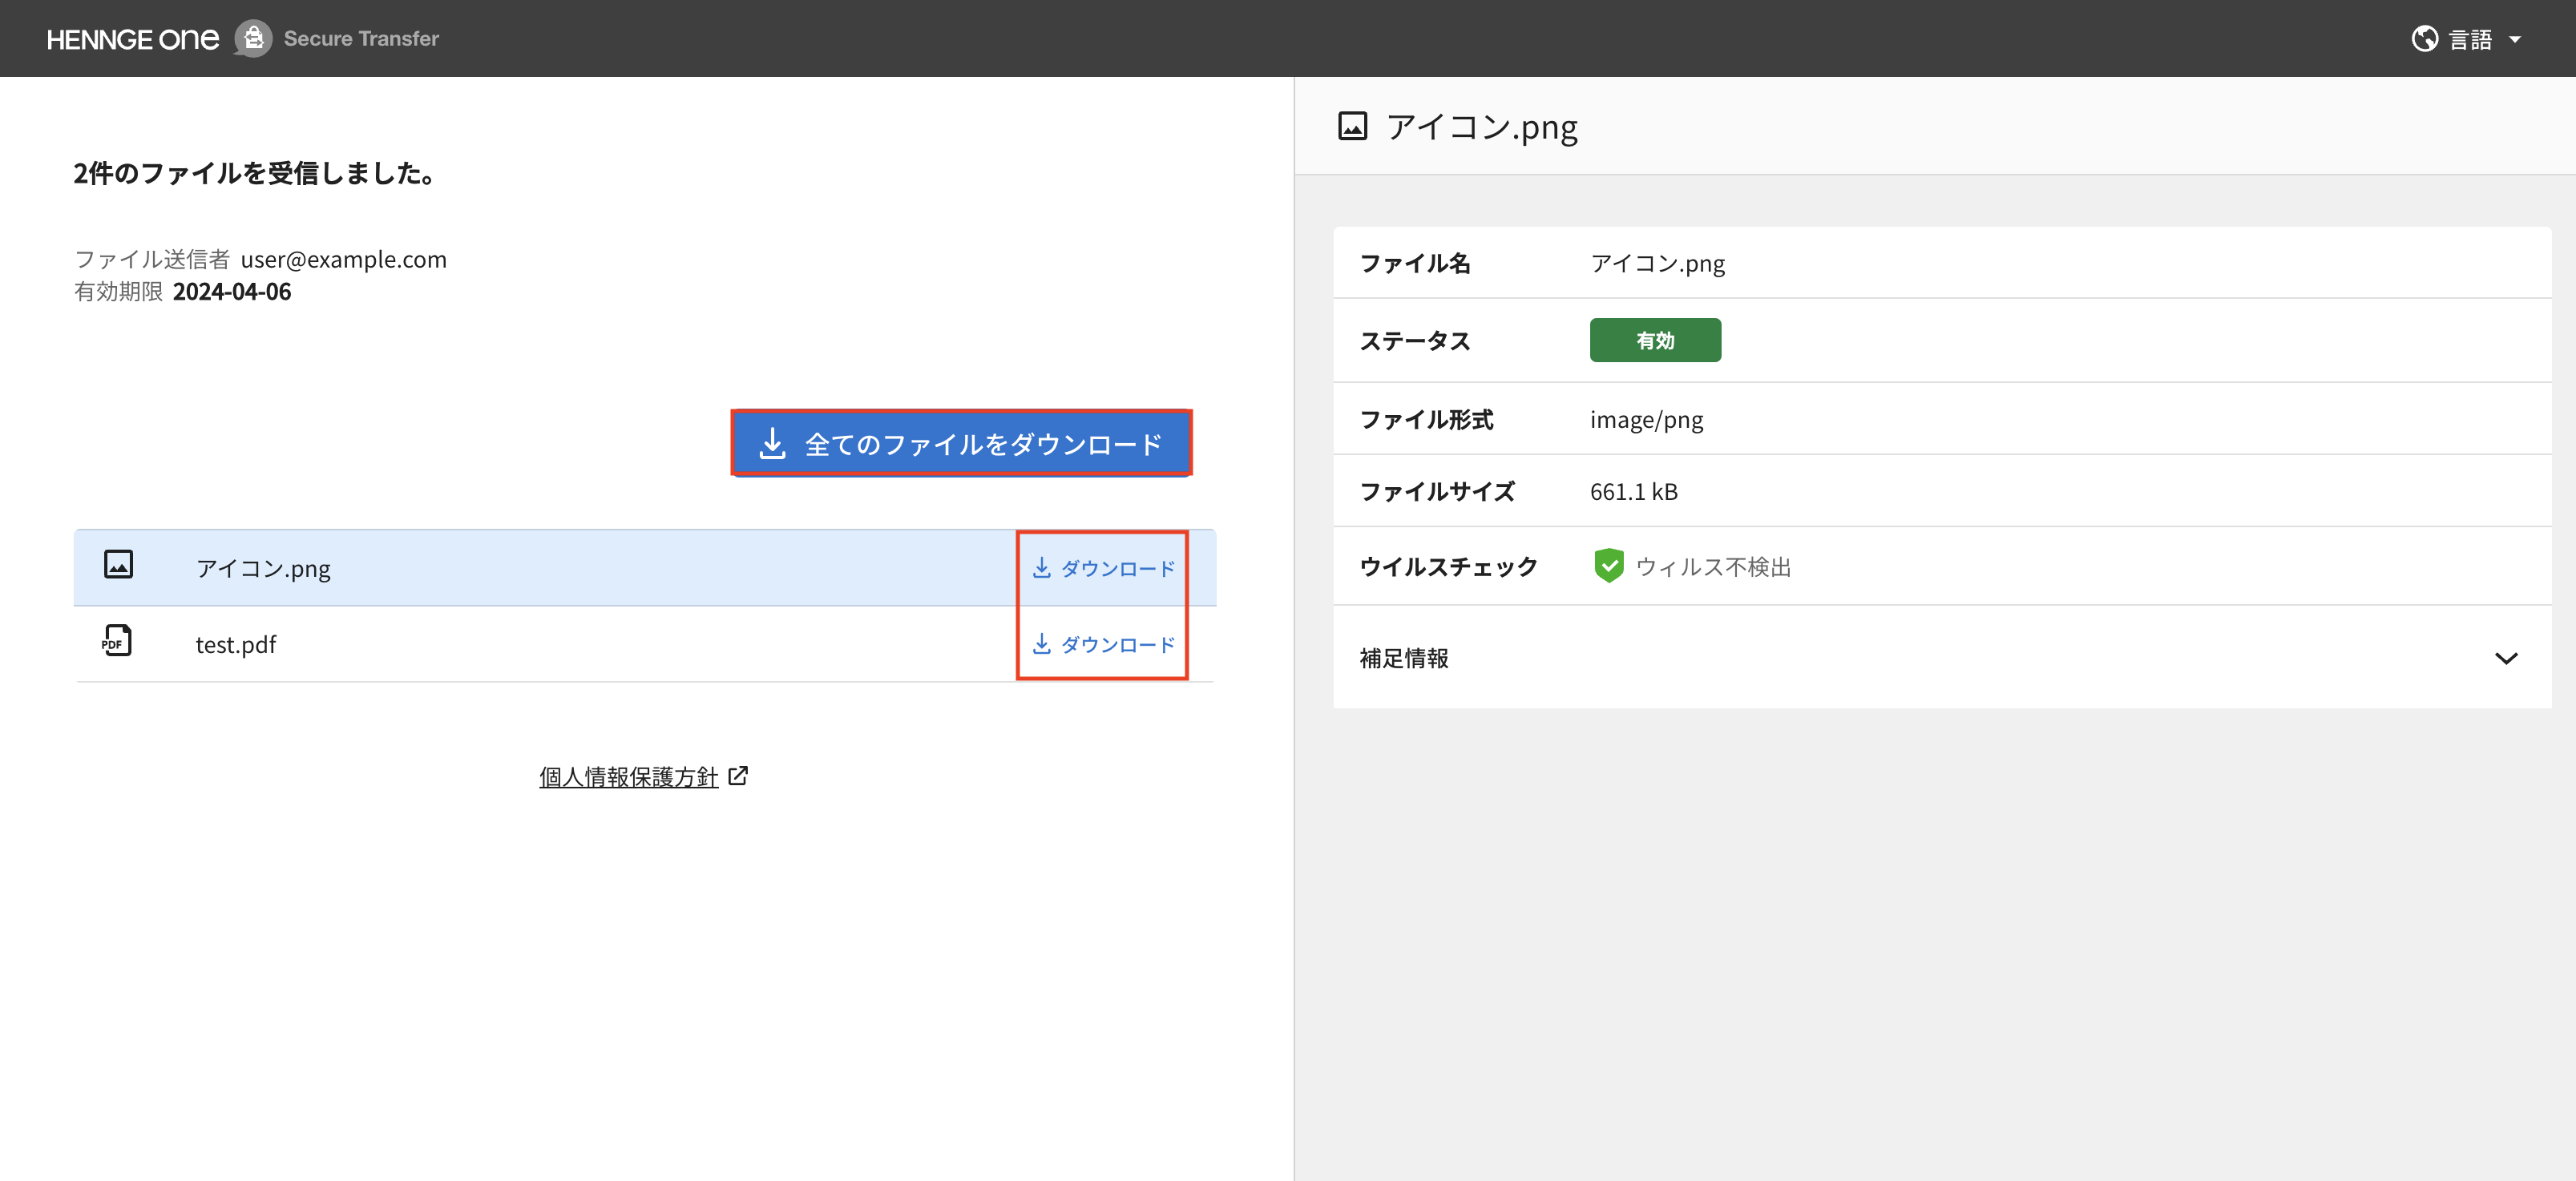Screen dimensions: 2576x1181
Task: Click the PDF icon beside test.pdf
Action: pos(117,641)
